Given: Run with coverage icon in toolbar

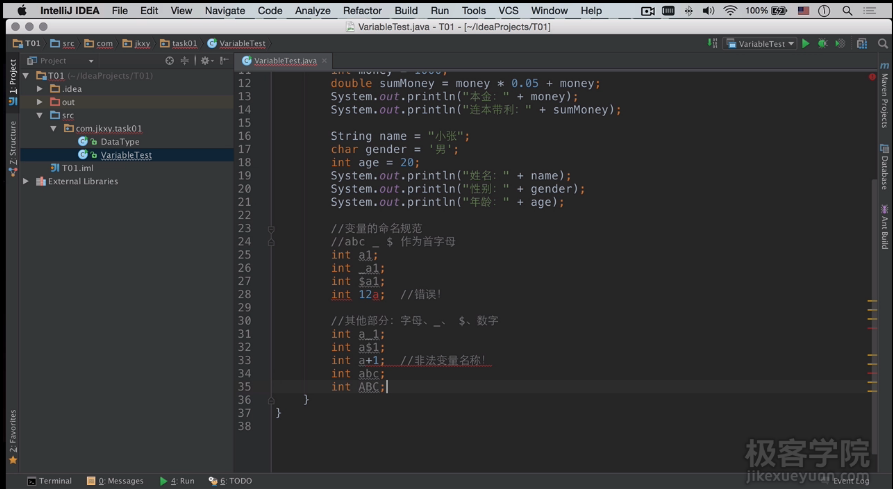Looking at the screenshot, I should coord(838,44).
